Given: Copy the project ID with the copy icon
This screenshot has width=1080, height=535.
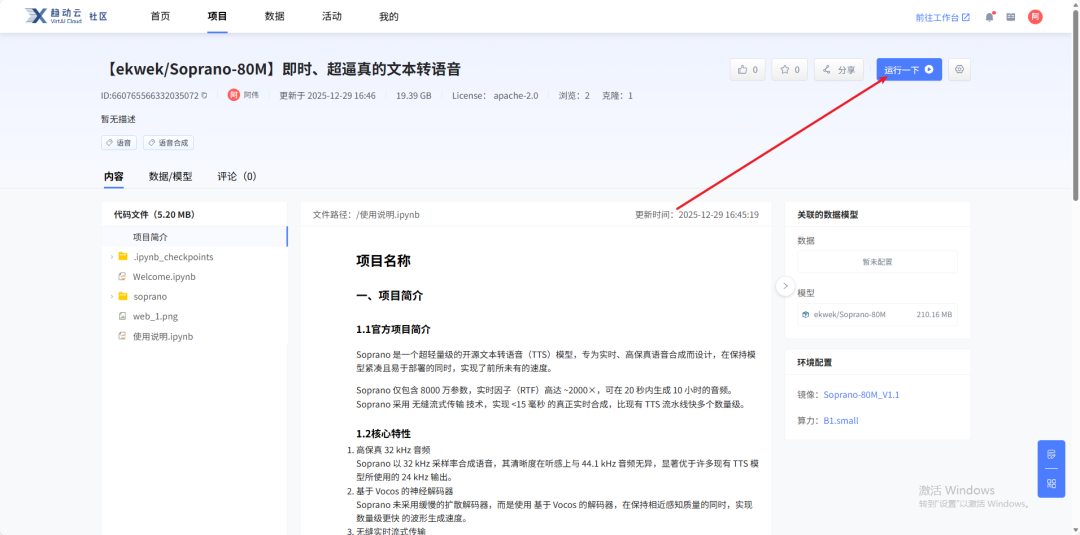Looking at the screenshot, I should [204, 96].
